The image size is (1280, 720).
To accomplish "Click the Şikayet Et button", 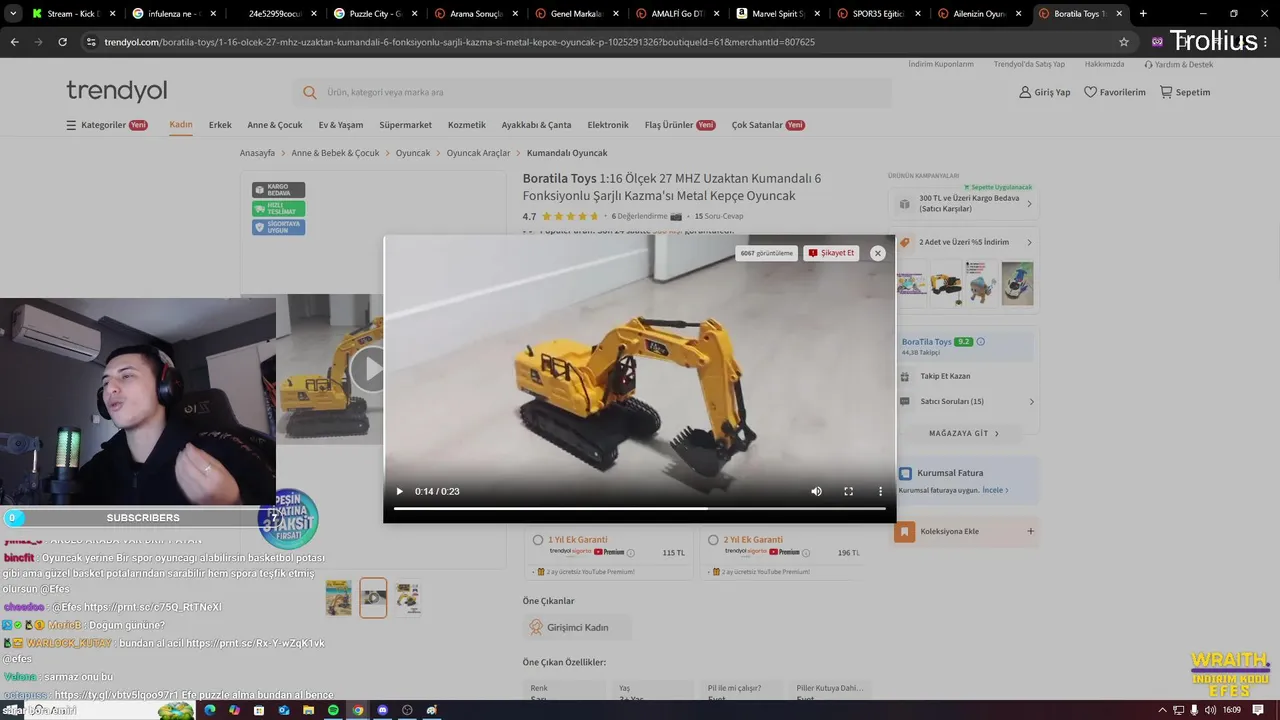I will 832,253.
